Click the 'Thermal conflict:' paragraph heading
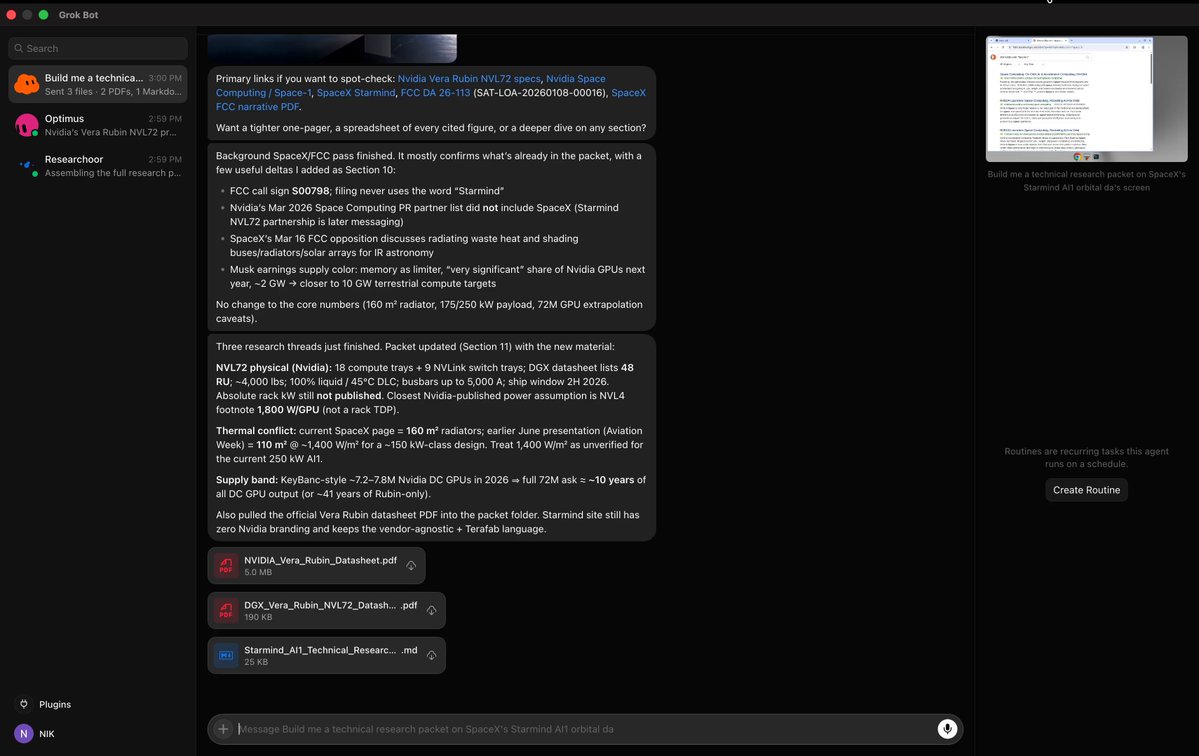 [x=255, y=430]
